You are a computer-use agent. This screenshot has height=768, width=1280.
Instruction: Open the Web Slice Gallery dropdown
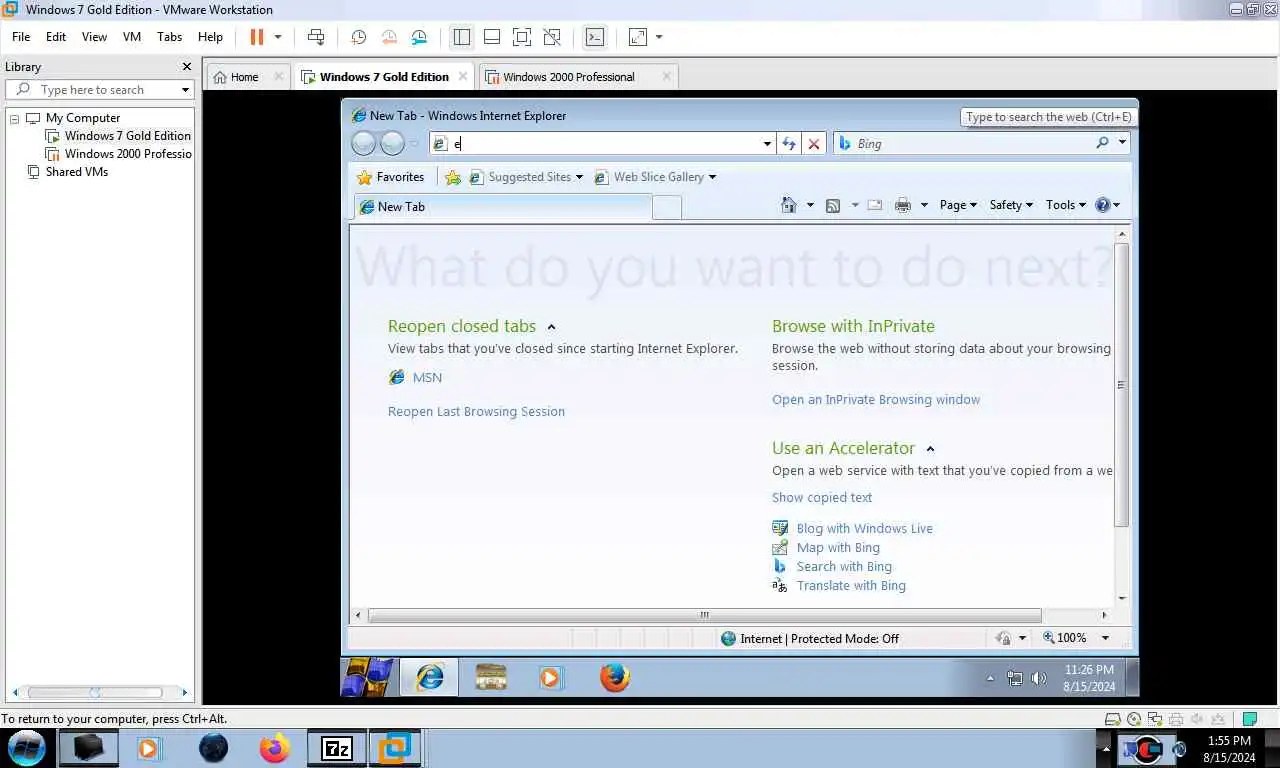coord(655,177)
